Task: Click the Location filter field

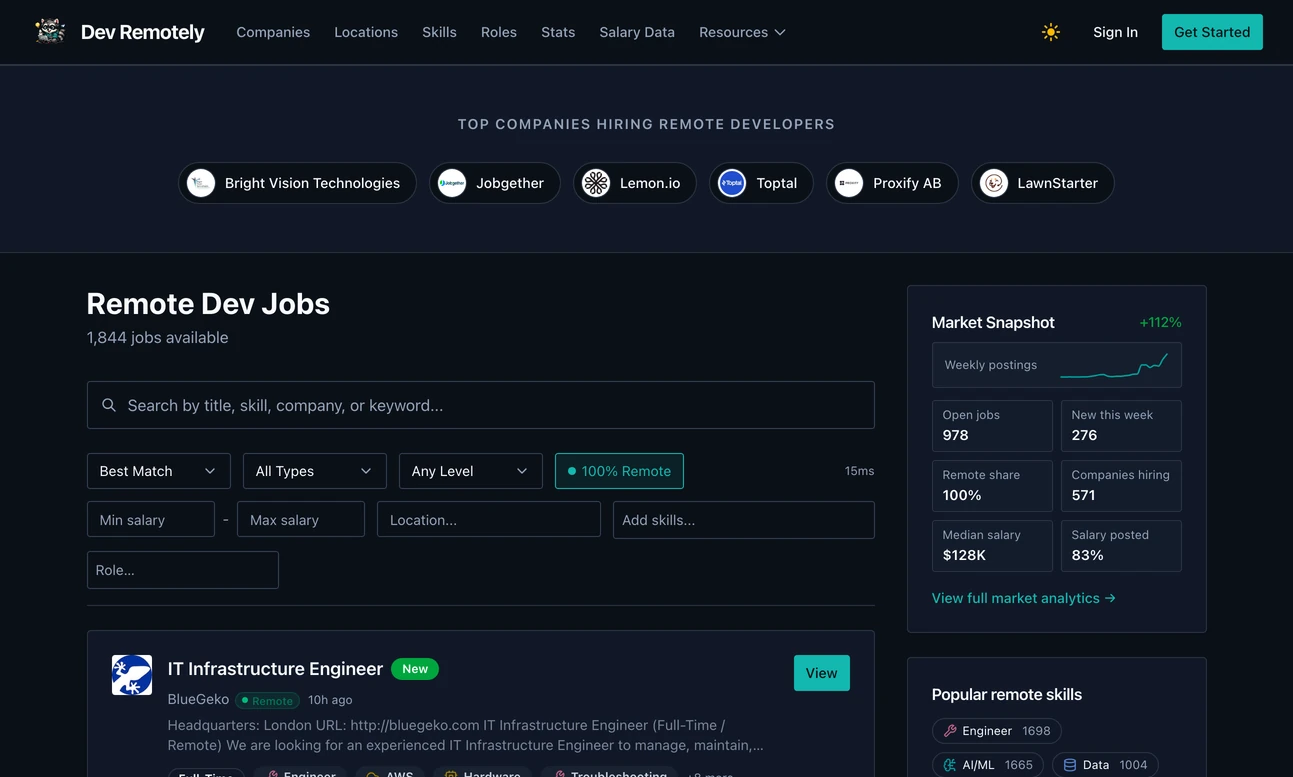Action: [489, 519]
